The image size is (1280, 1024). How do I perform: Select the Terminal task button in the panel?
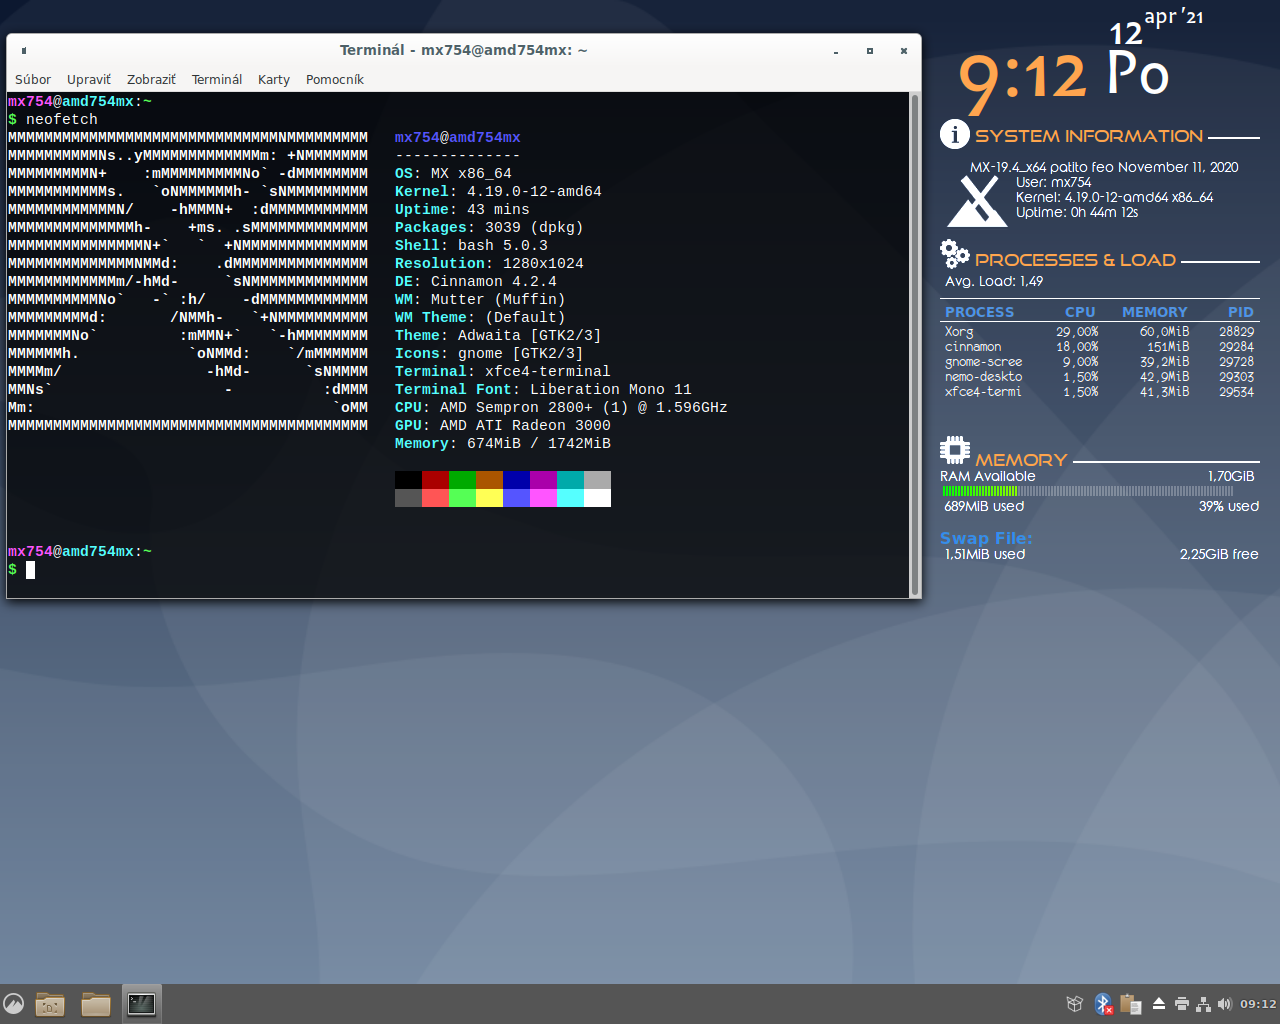click(x=141, y=1003)
